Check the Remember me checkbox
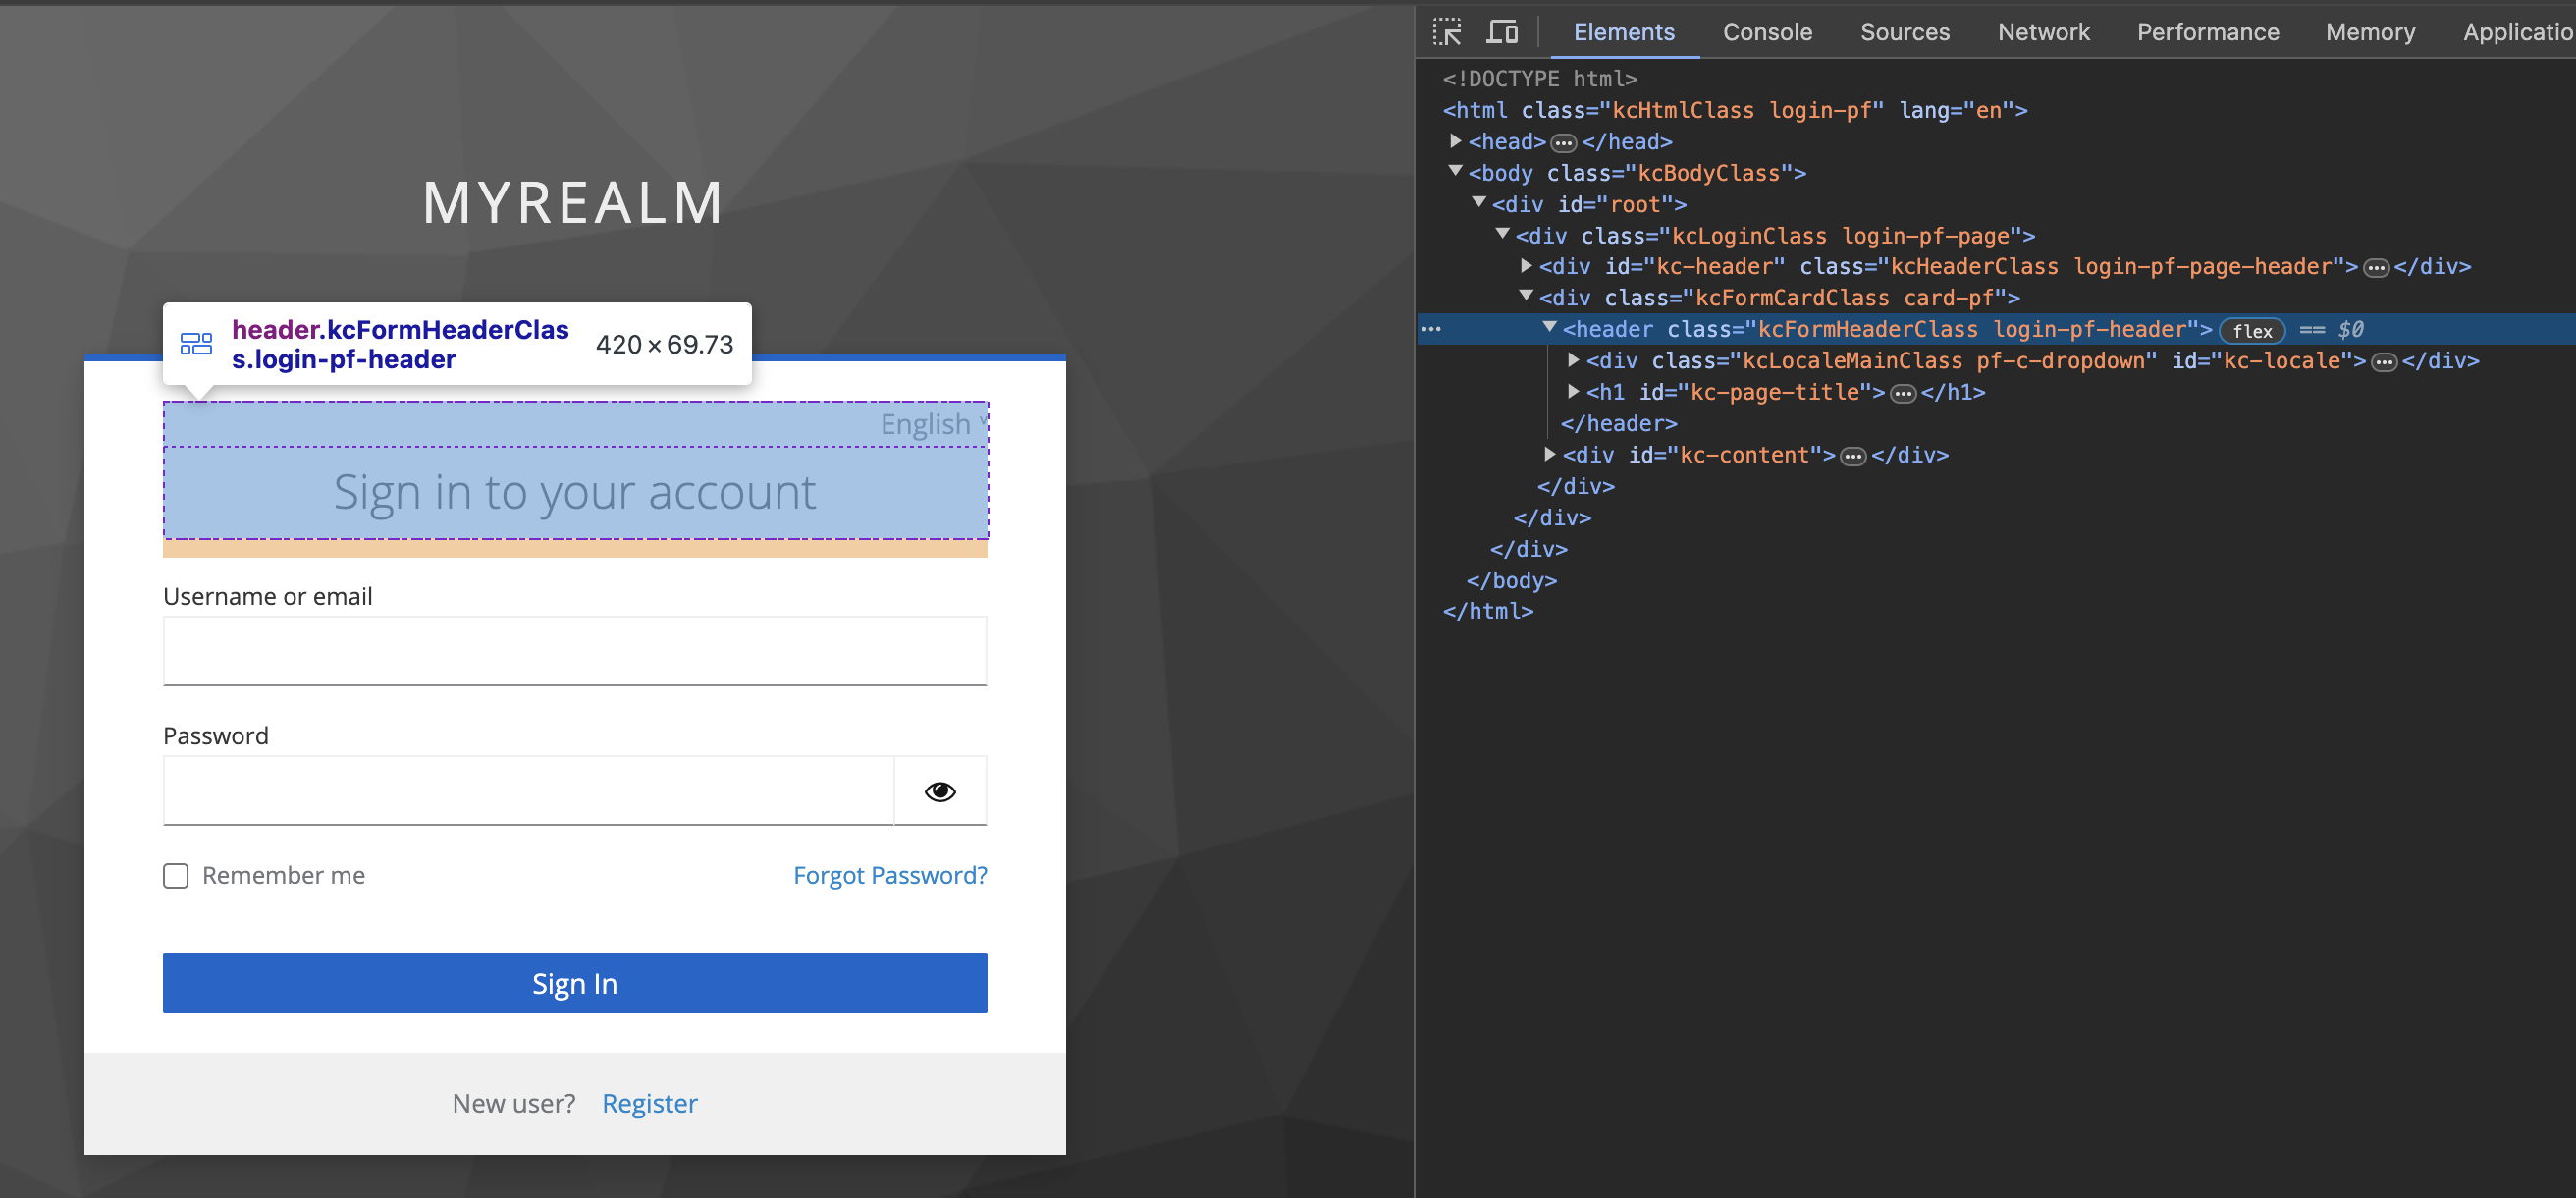The image size is (2576, 1198). (176, 876)
